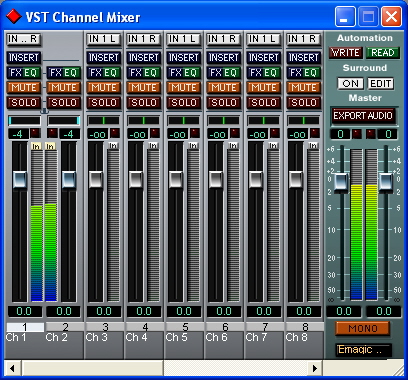Select channel strip number 8

(305, 327)
